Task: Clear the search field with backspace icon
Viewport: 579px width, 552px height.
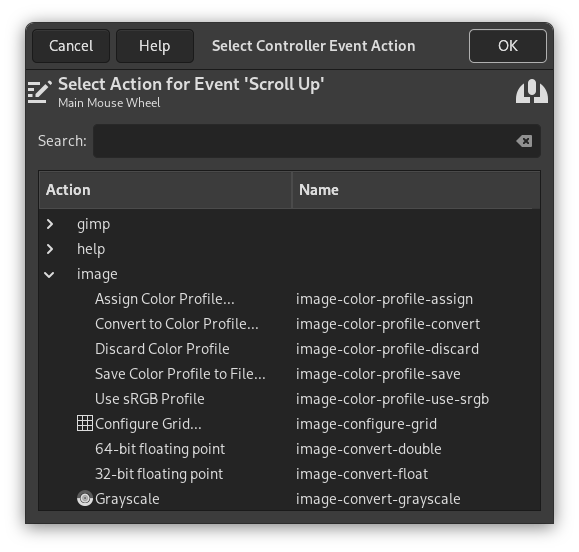Action: (524, 141)
